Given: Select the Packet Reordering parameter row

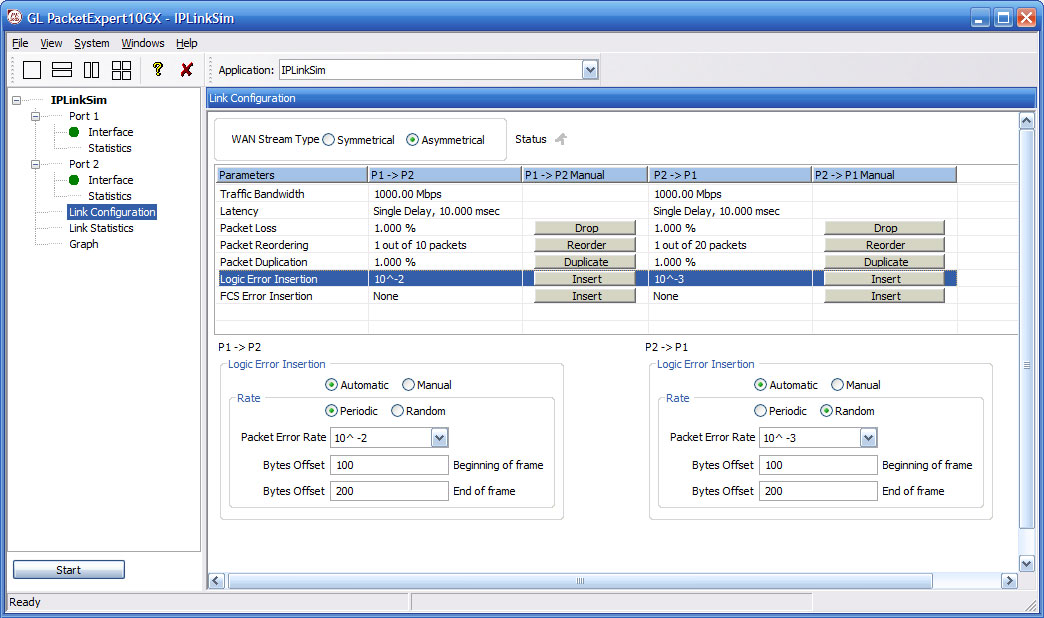Looking at the screenshot, I should point(587,245).
